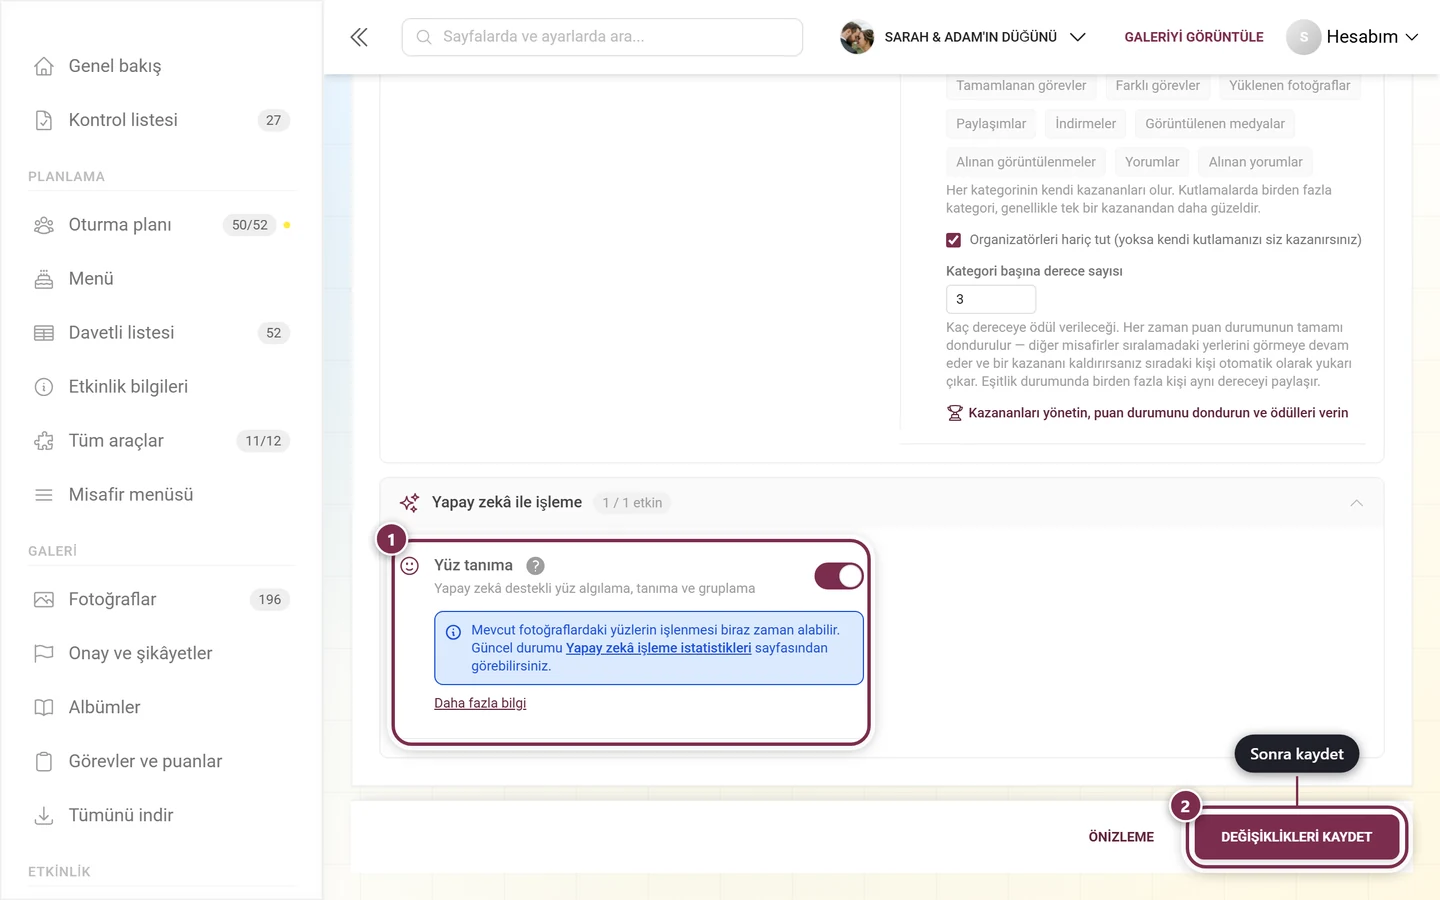Image resolution: width=1440 pixels, height=900 pixels.
Task: Click the Misafir menüsü hamburger icon
Action: coord(44,495)
